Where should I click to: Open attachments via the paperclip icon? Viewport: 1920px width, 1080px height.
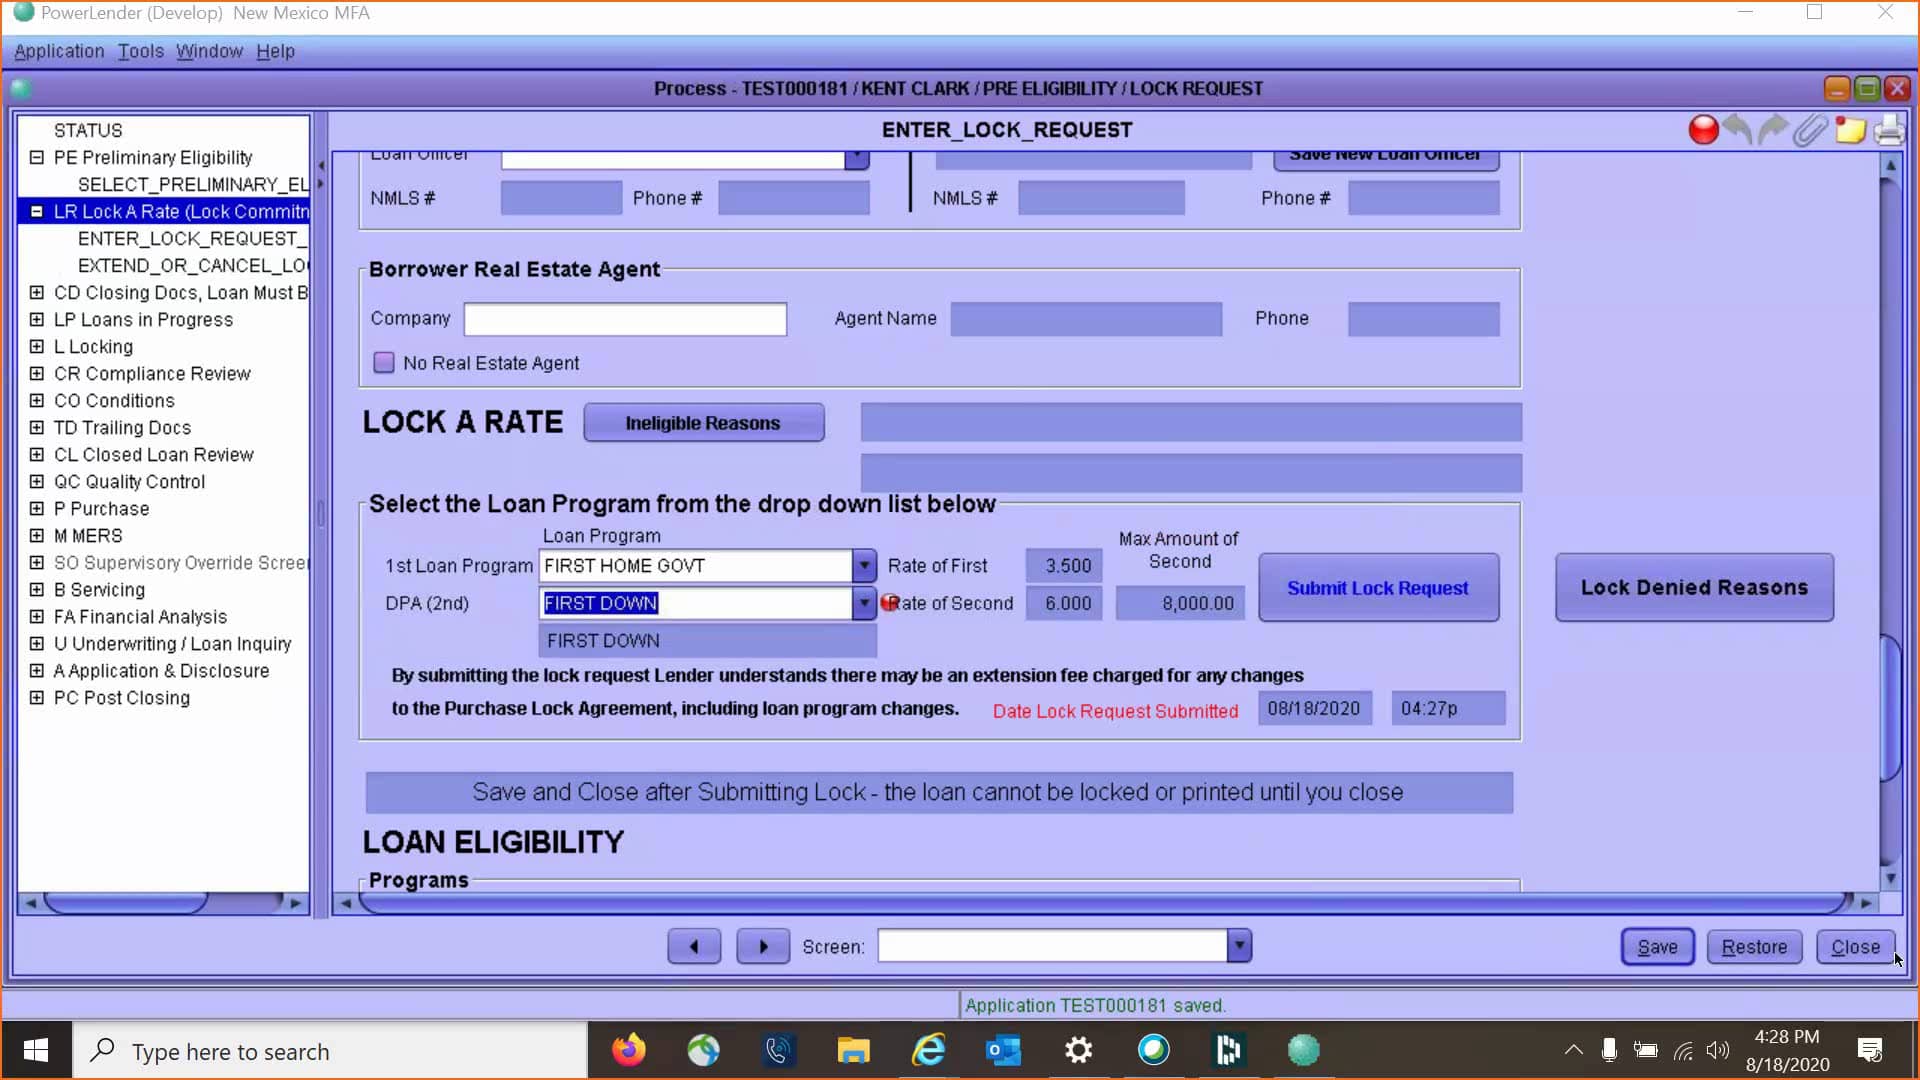point(1810,131)
